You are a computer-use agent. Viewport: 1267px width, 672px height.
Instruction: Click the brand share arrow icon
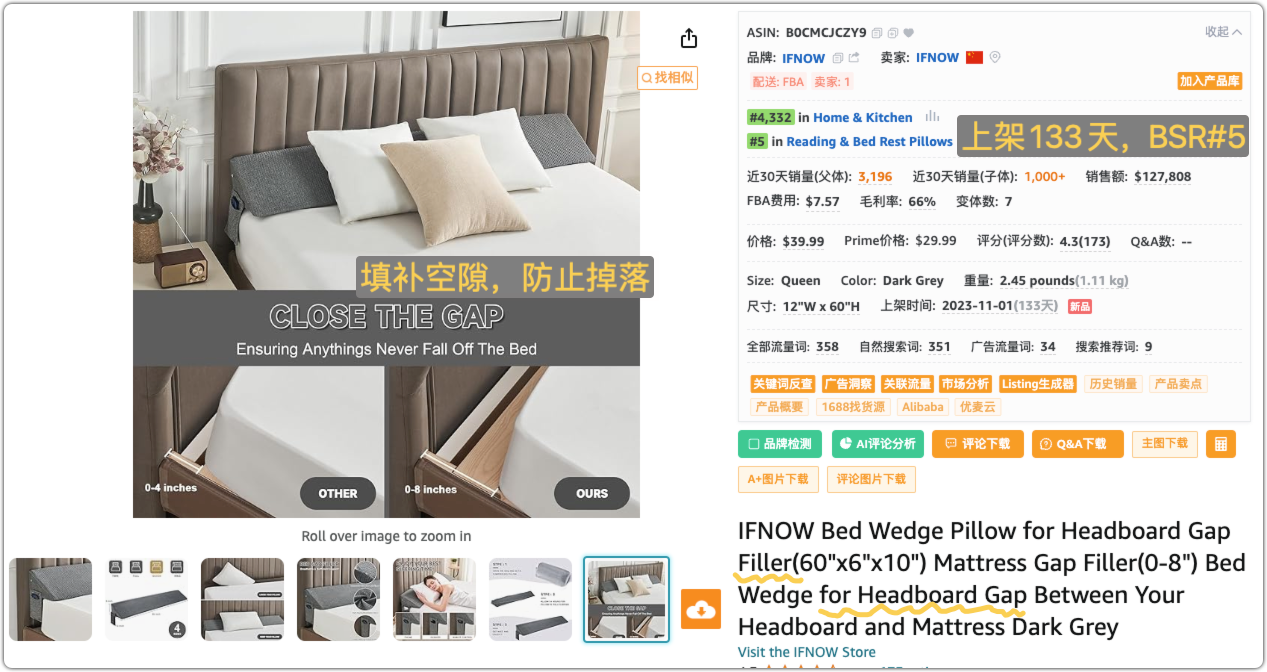[x=854, y=58]
